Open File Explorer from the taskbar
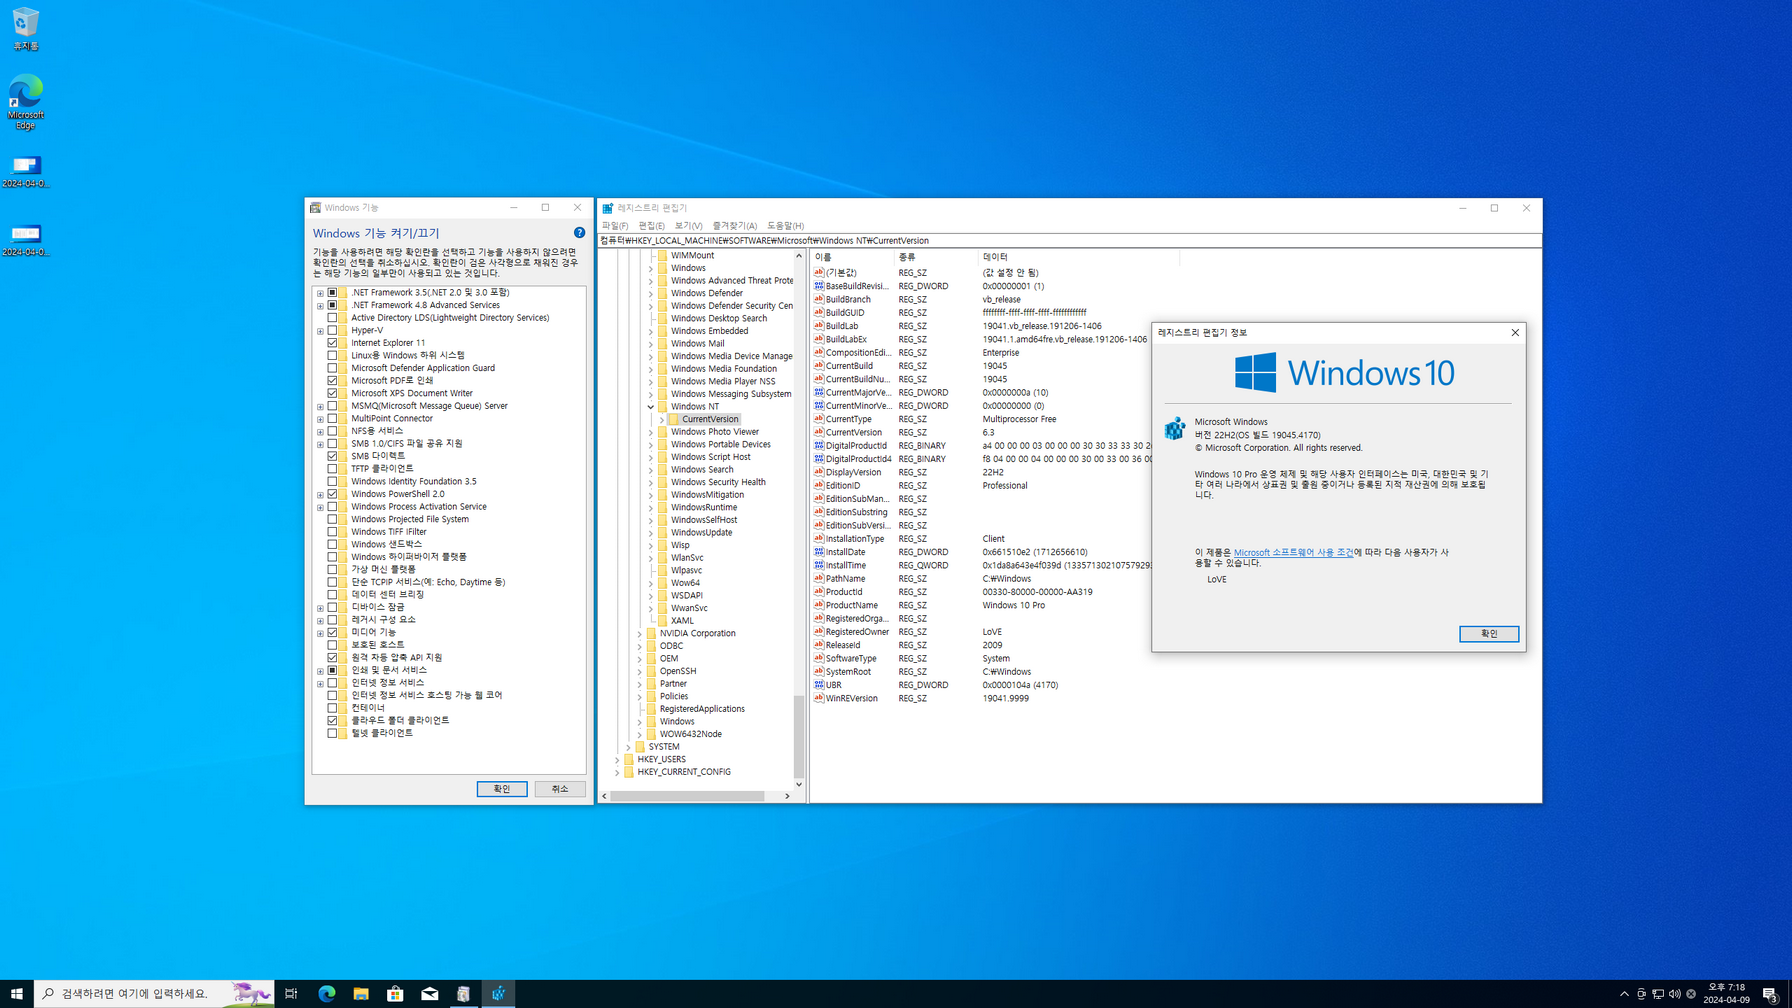The height and width of the screenshot is (1008, 1792). [361, 993]
